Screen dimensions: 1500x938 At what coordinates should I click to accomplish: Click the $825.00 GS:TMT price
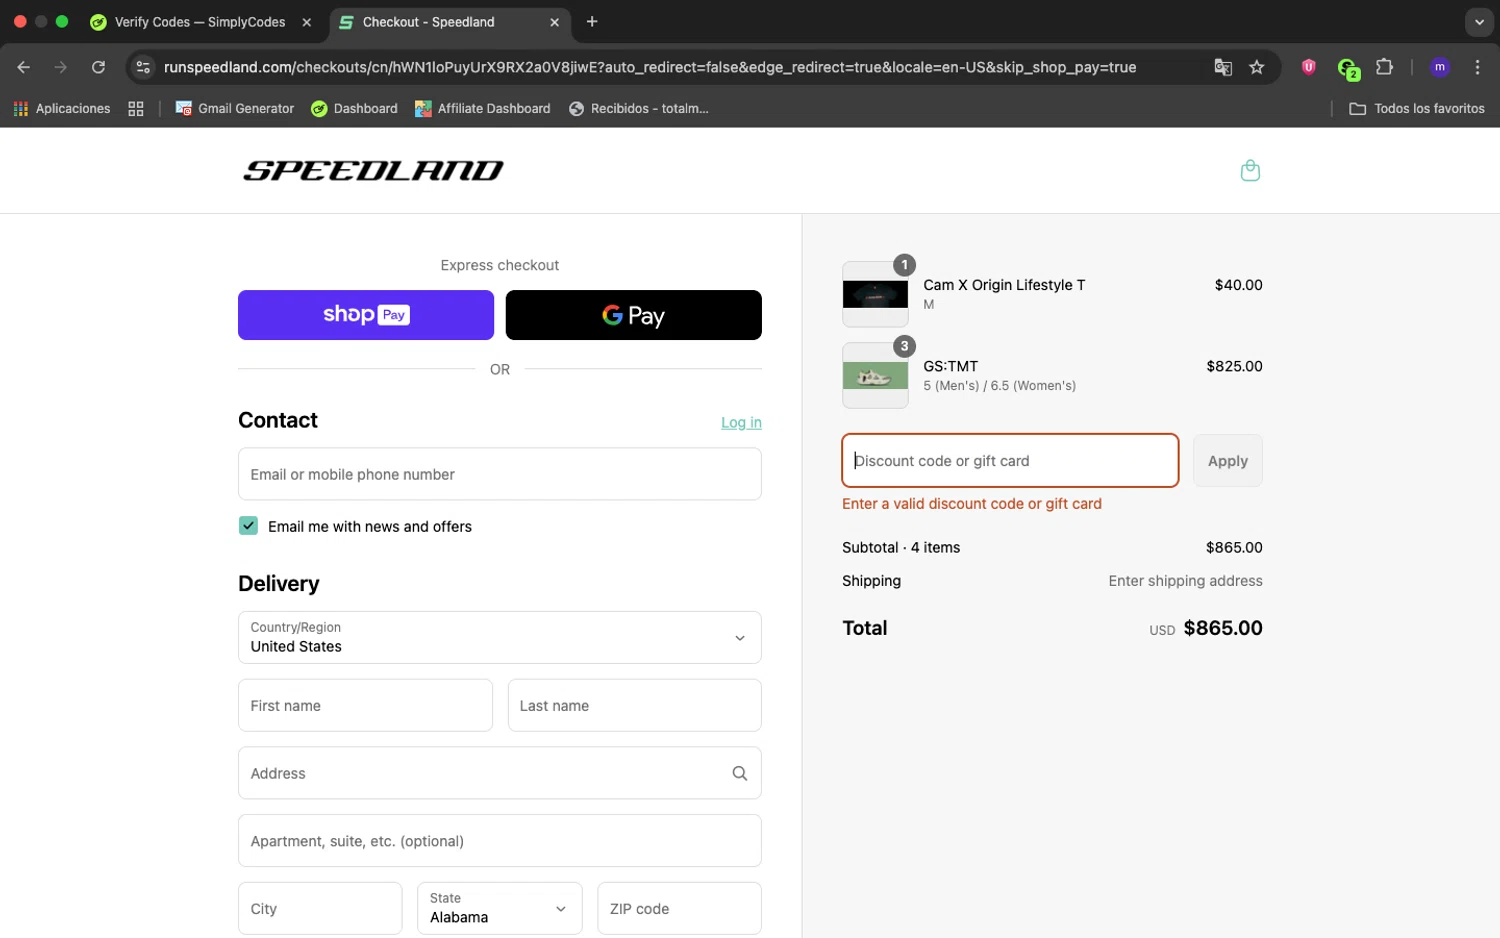point(1234,366)
